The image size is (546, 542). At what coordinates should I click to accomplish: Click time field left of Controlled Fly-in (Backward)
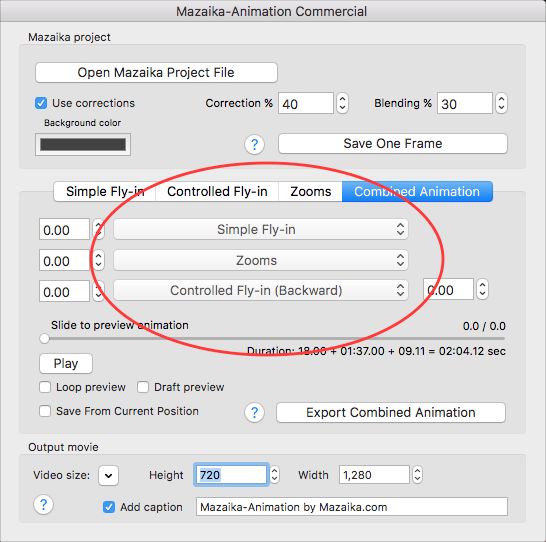(64, 291)
